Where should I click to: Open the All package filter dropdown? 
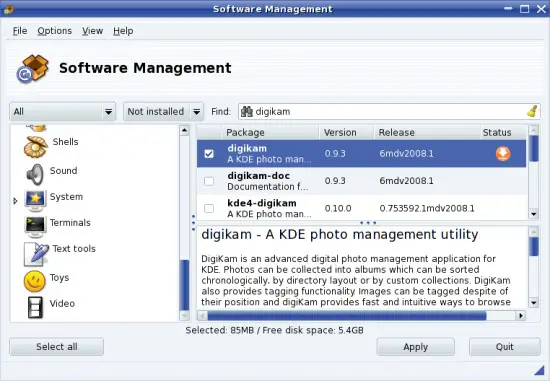click(x=63, y=112)
